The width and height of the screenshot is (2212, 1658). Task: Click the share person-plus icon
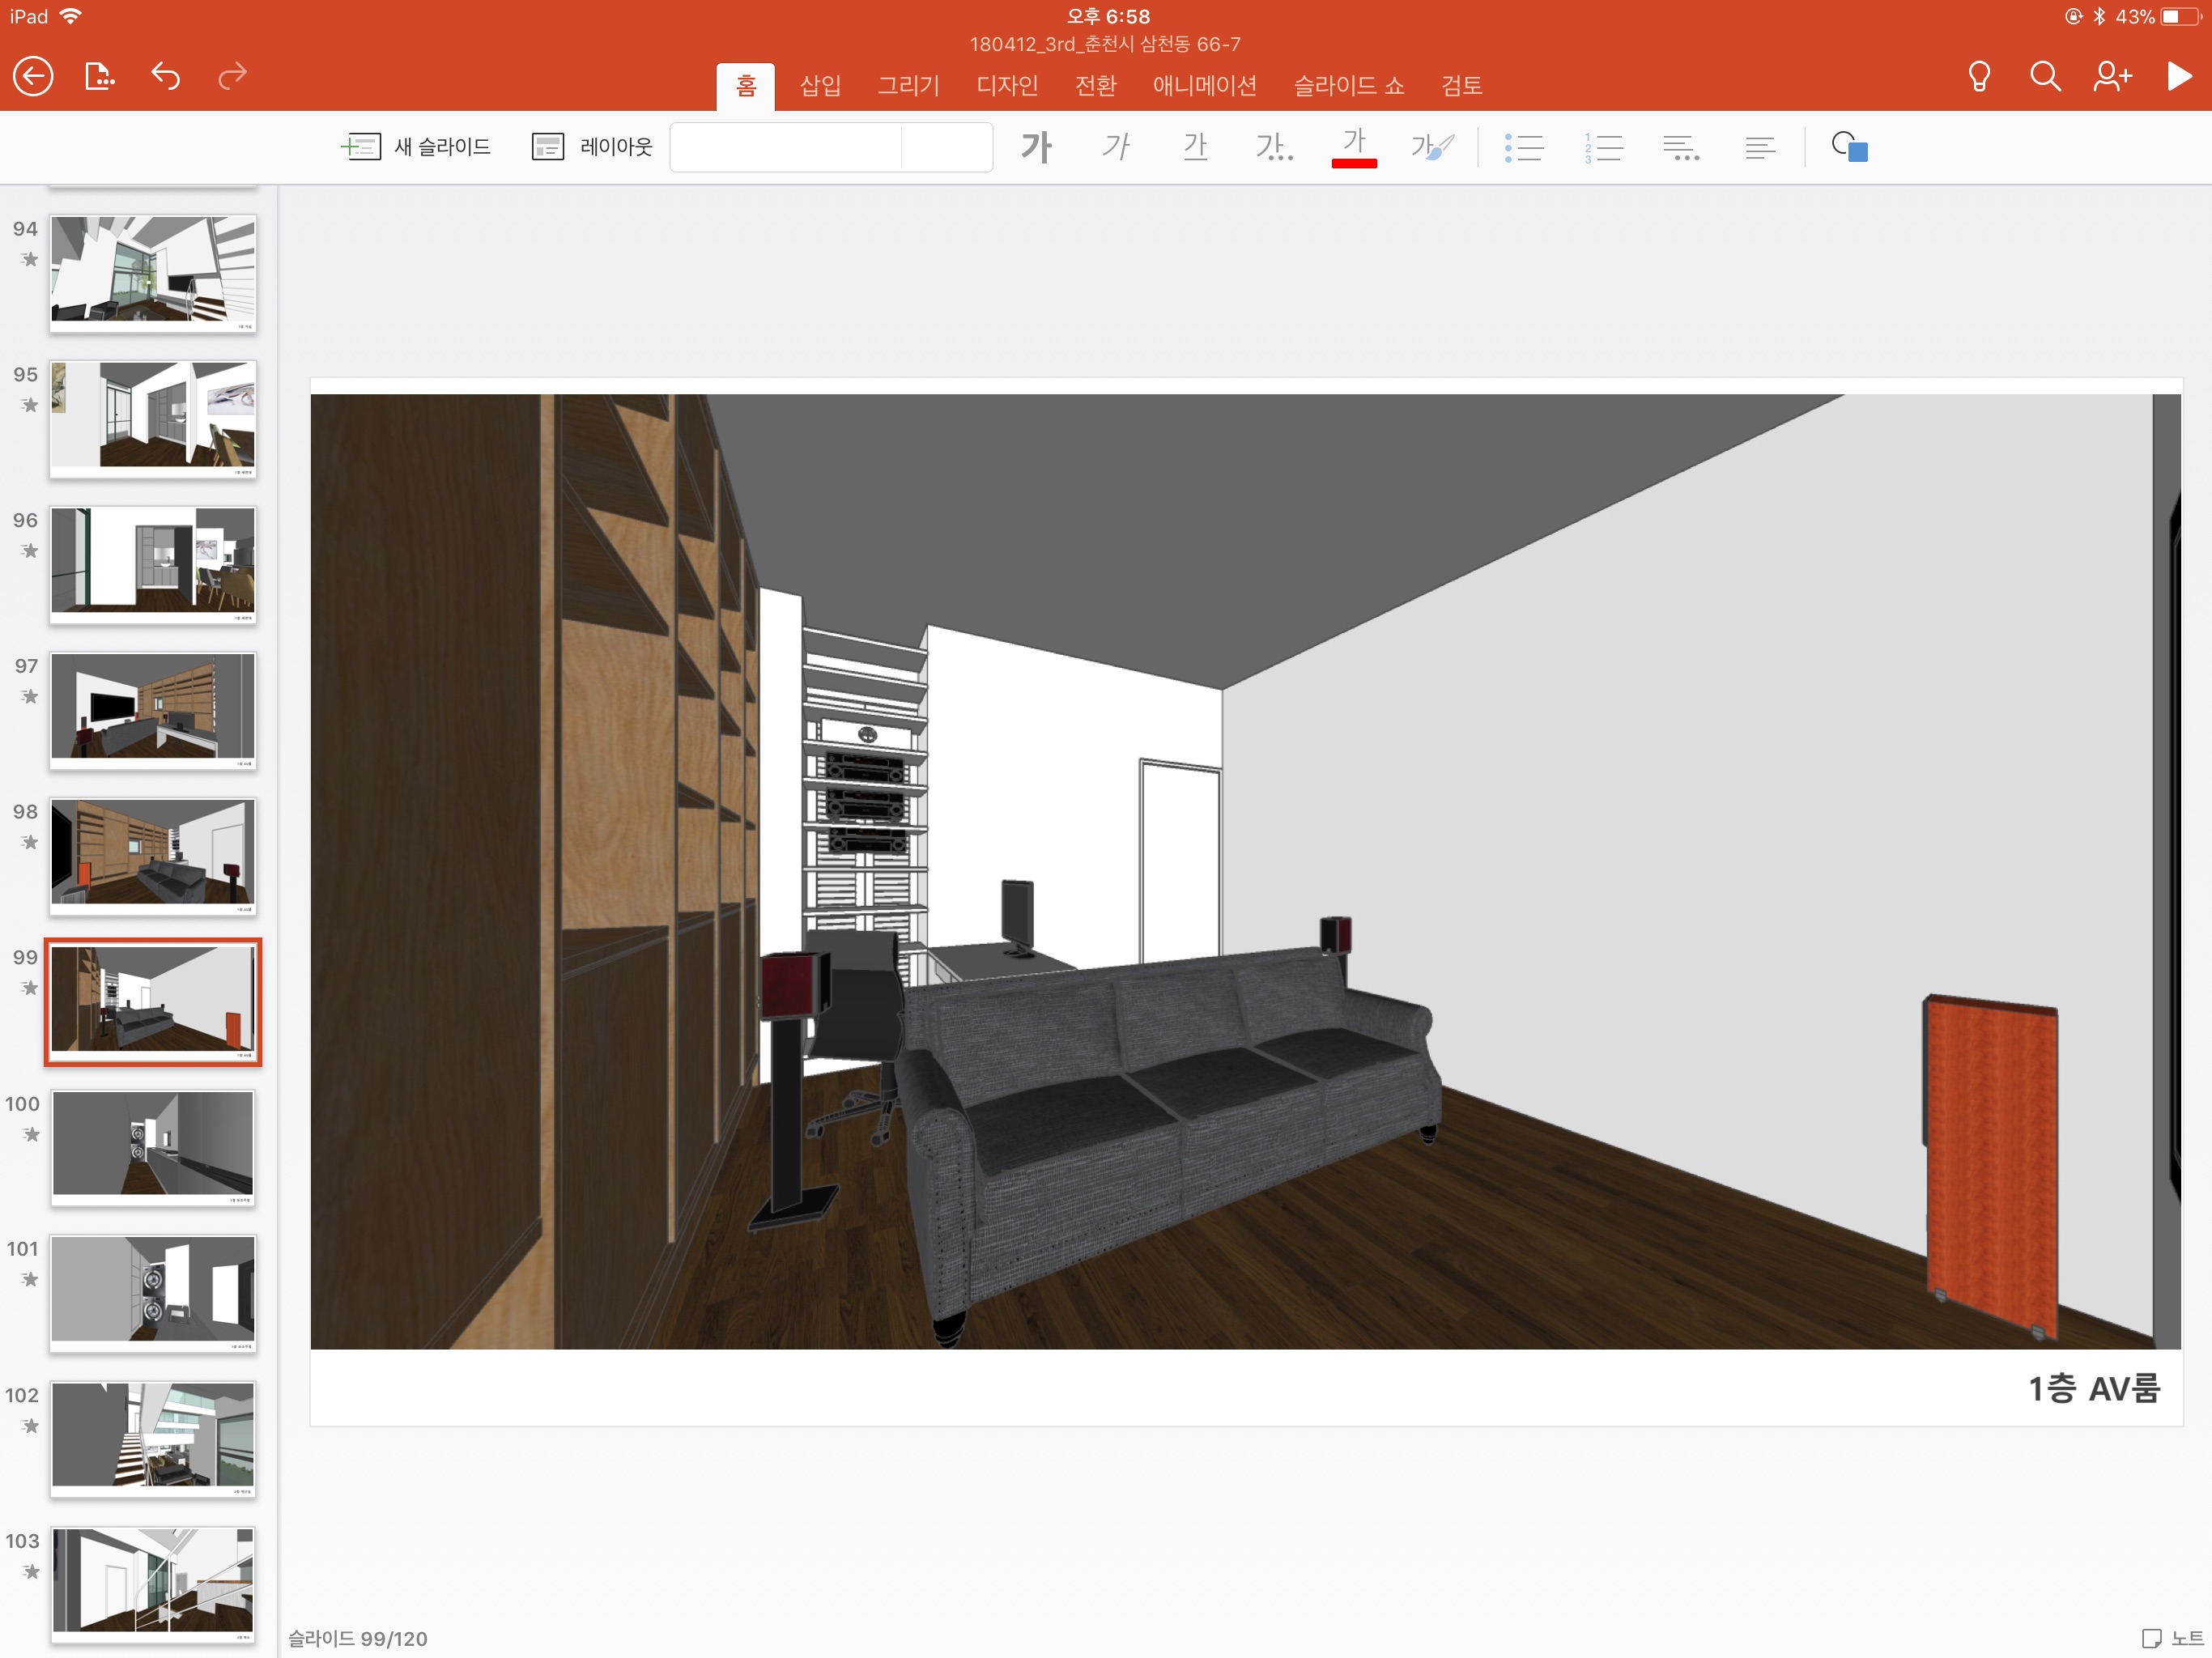point(2112,77)
